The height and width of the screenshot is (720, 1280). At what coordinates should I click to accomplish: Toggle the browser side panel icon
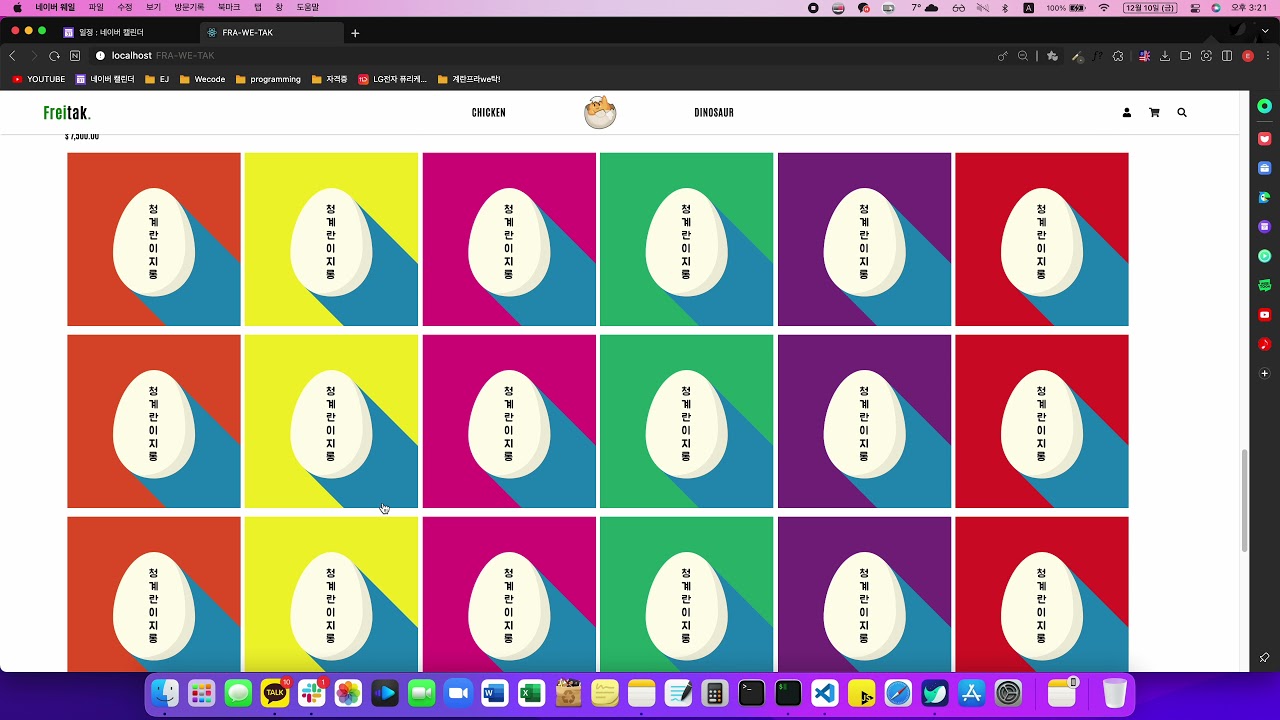point(1227,56)
